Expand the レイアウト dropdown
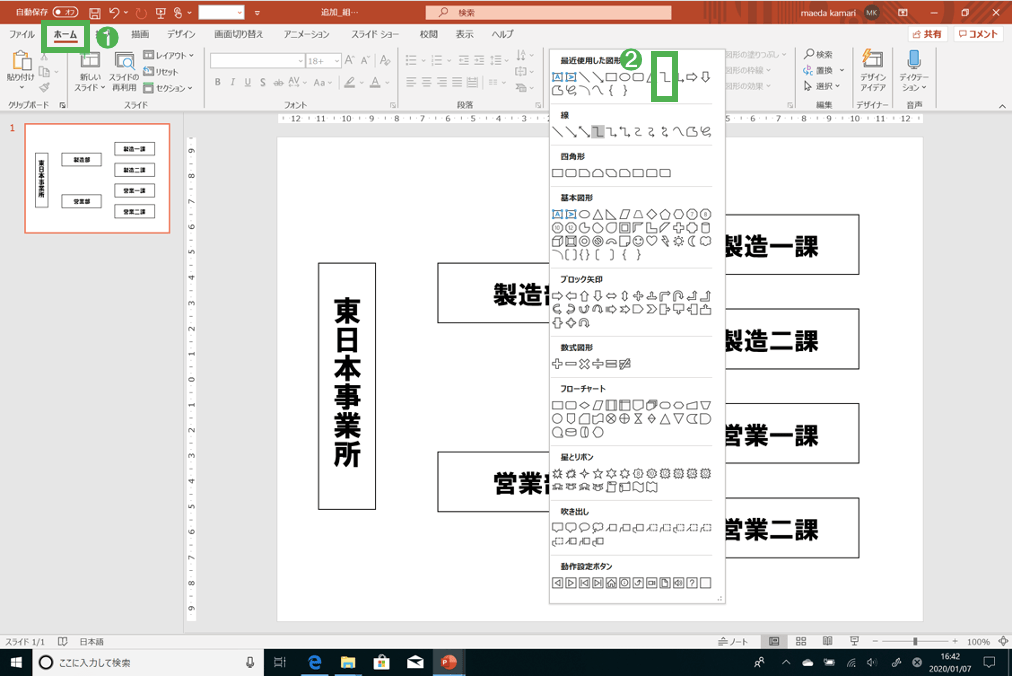1012x676 pixels. [x=168, y=56]
